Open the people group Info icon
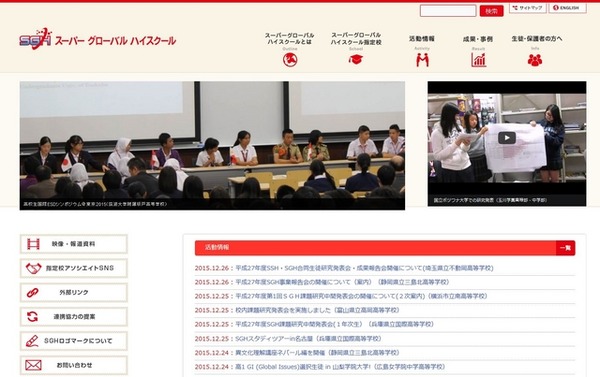 (x=535, y=60)
